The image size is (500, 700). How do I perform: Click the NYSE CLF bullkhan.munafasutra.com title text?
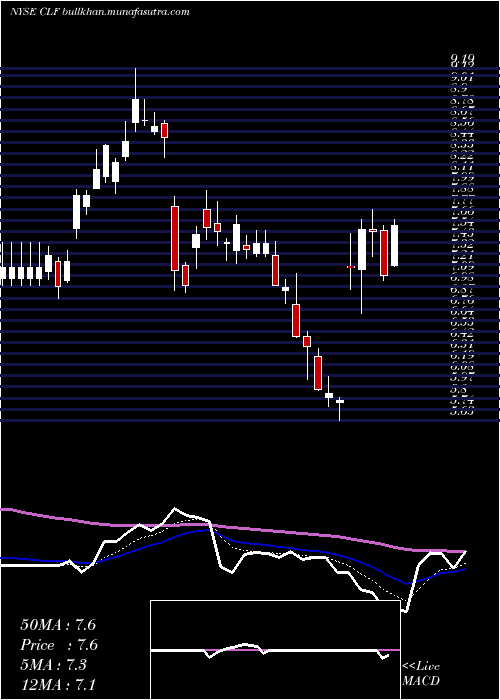(x=100, y=12)
